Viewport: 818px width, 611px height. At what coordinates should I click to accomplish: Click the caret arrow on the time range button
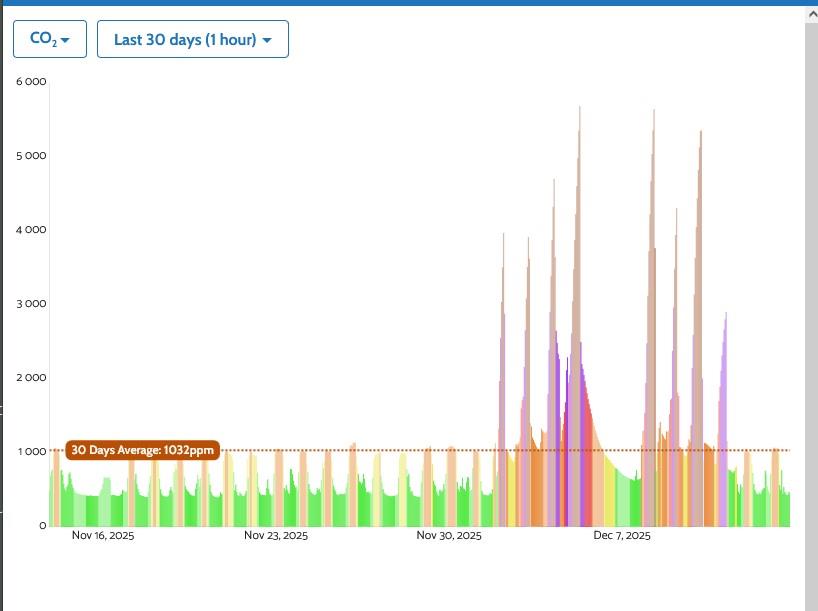click(x=268, y=41)
